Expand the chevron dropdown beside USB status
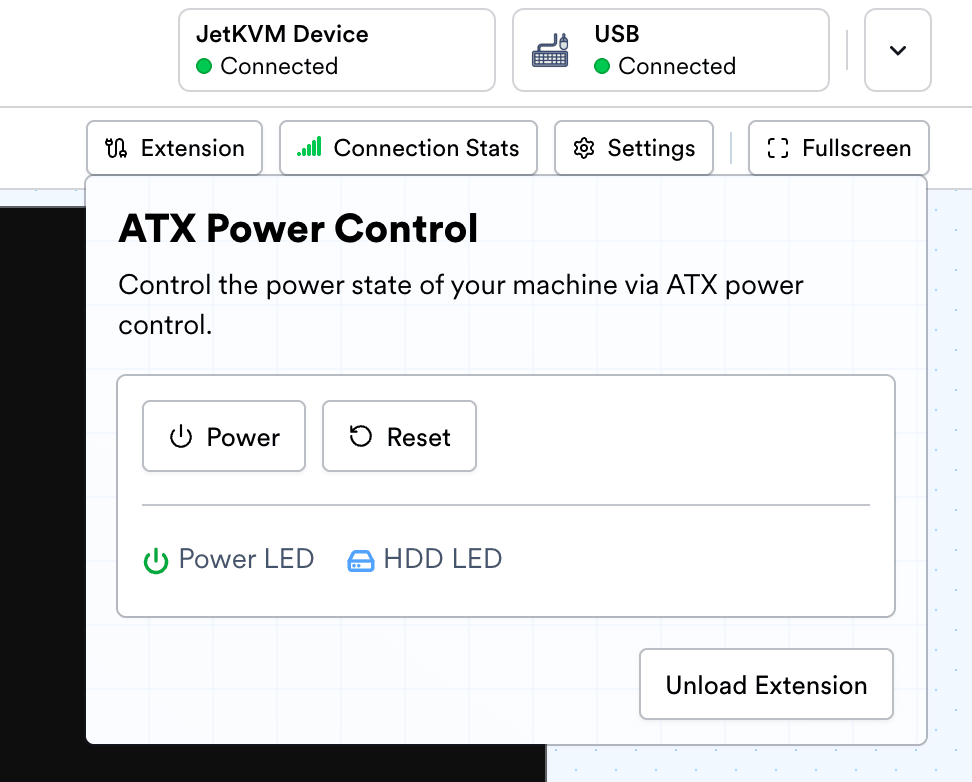The width and height of the screenshot is (972, 782). point(897,51)
